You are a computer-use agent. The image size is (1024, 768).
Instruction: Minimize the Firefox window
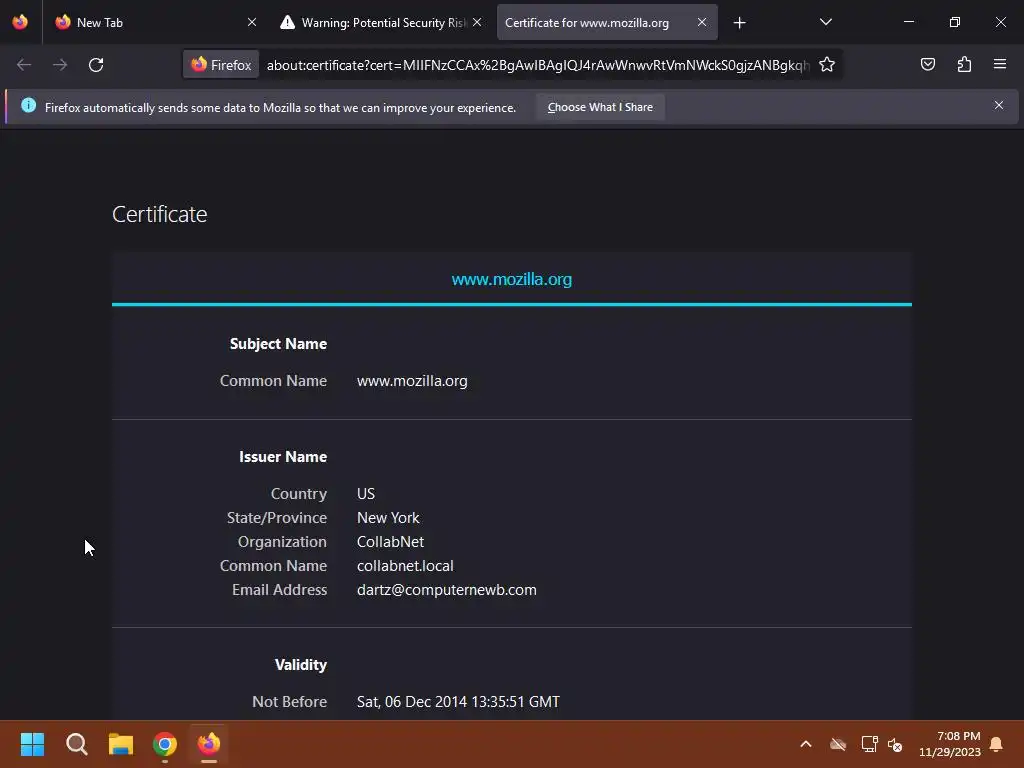(x=908, y=22)
